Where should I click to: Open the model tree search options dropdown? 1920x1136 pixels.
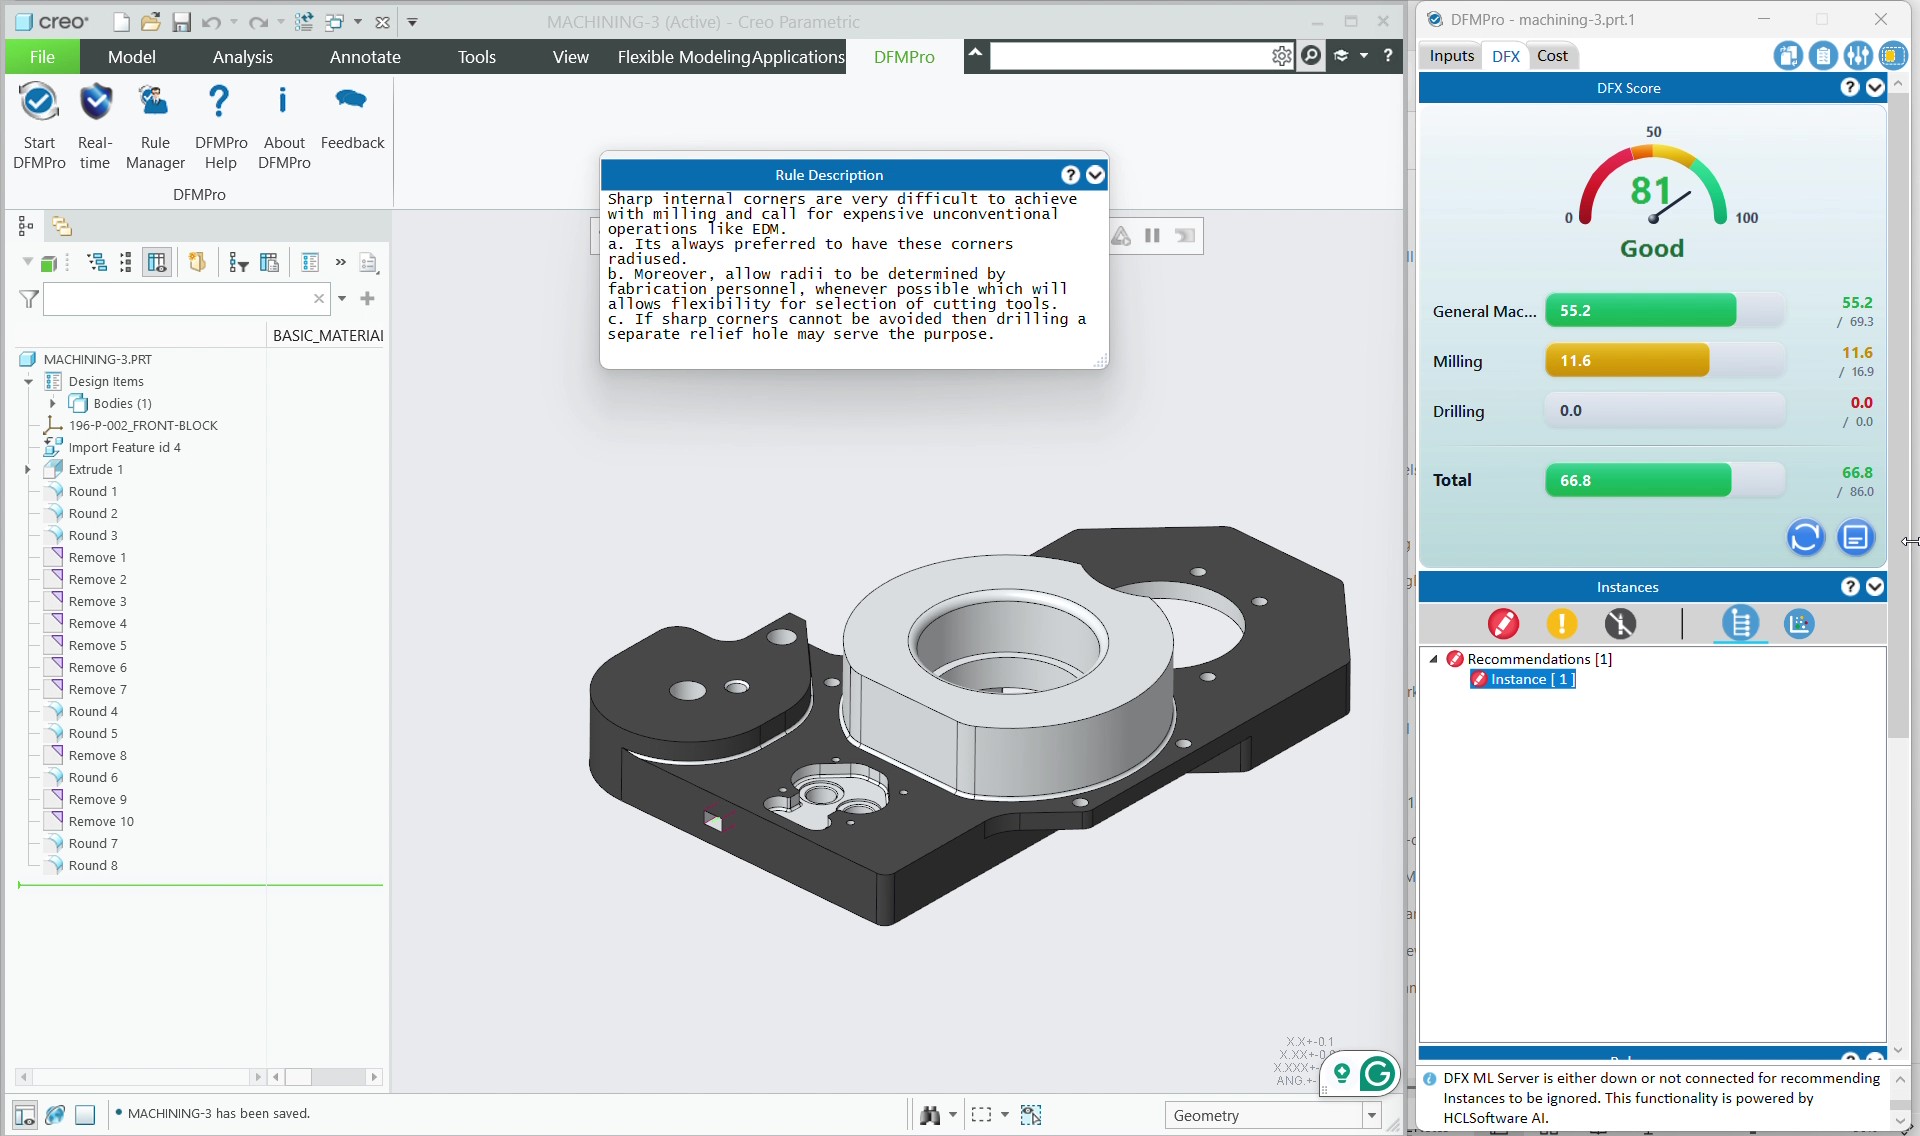coord(342,299)
